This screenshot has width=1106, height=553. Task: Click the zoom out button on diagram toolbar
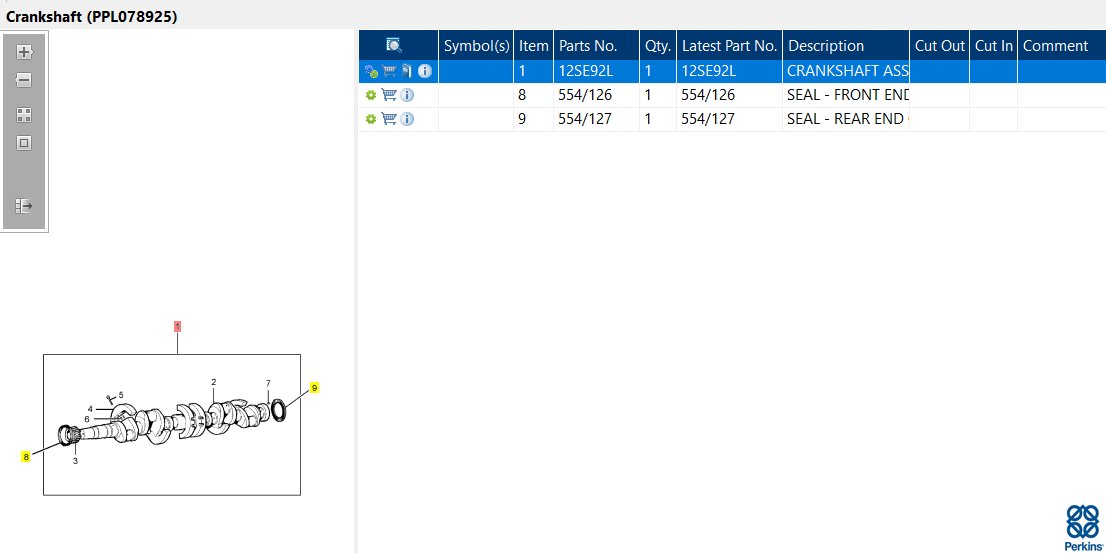pyautogui.click(x=24, y=80)
